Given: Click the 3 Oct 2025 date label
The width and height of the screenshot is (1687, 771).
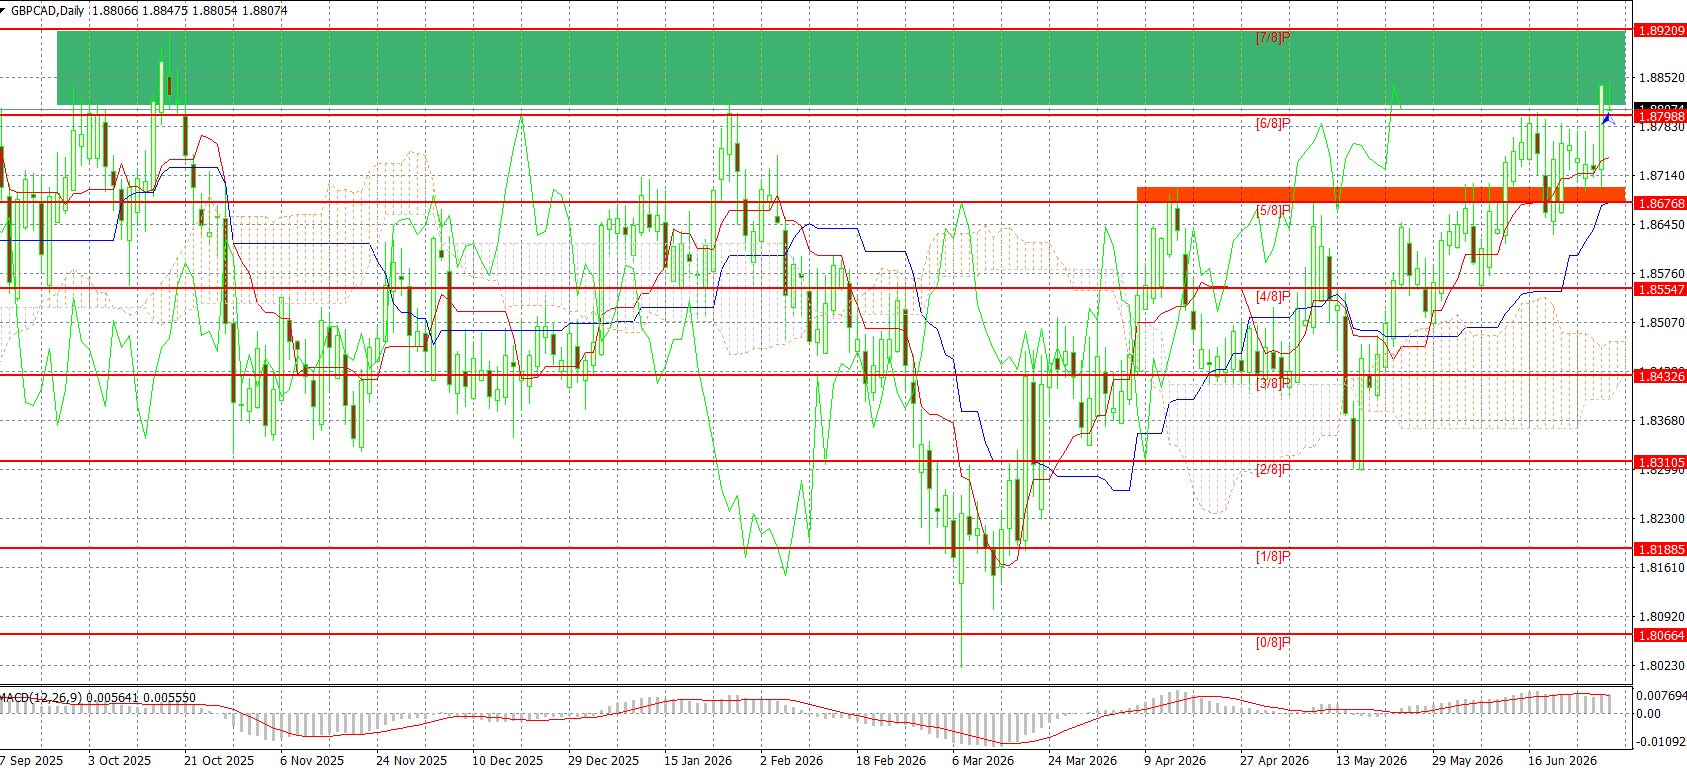Looking at the screenshot, I should coord(119,760).
